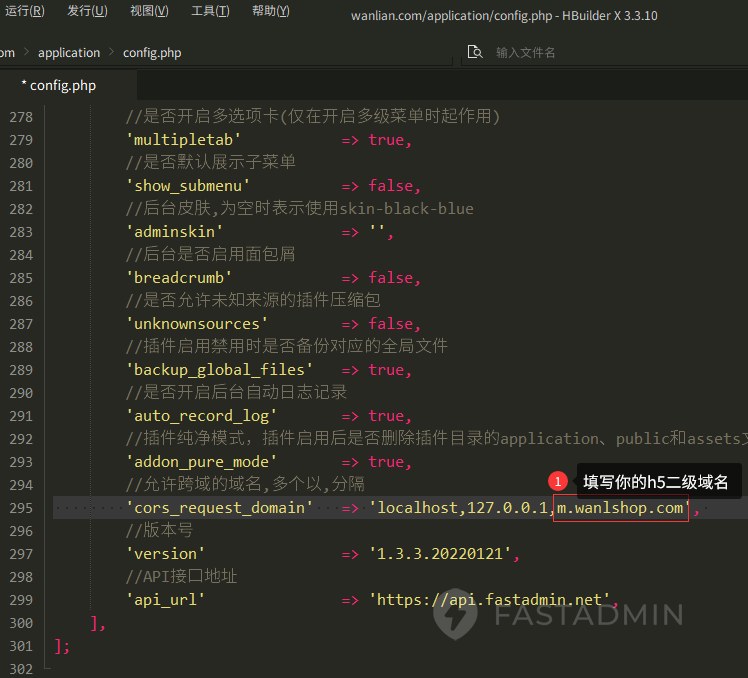Click the application breadcrumb folder
This screenshot has height=678, width=748.
[x=69, y=52]
